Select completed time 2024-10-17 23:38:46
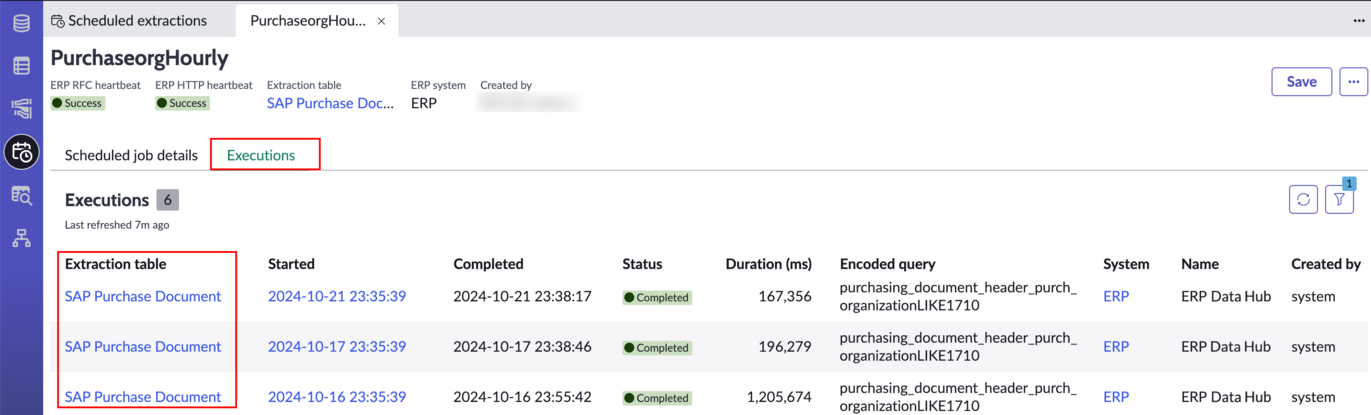1371x415 pixels. pyautogui.click(x=522, y=346)
